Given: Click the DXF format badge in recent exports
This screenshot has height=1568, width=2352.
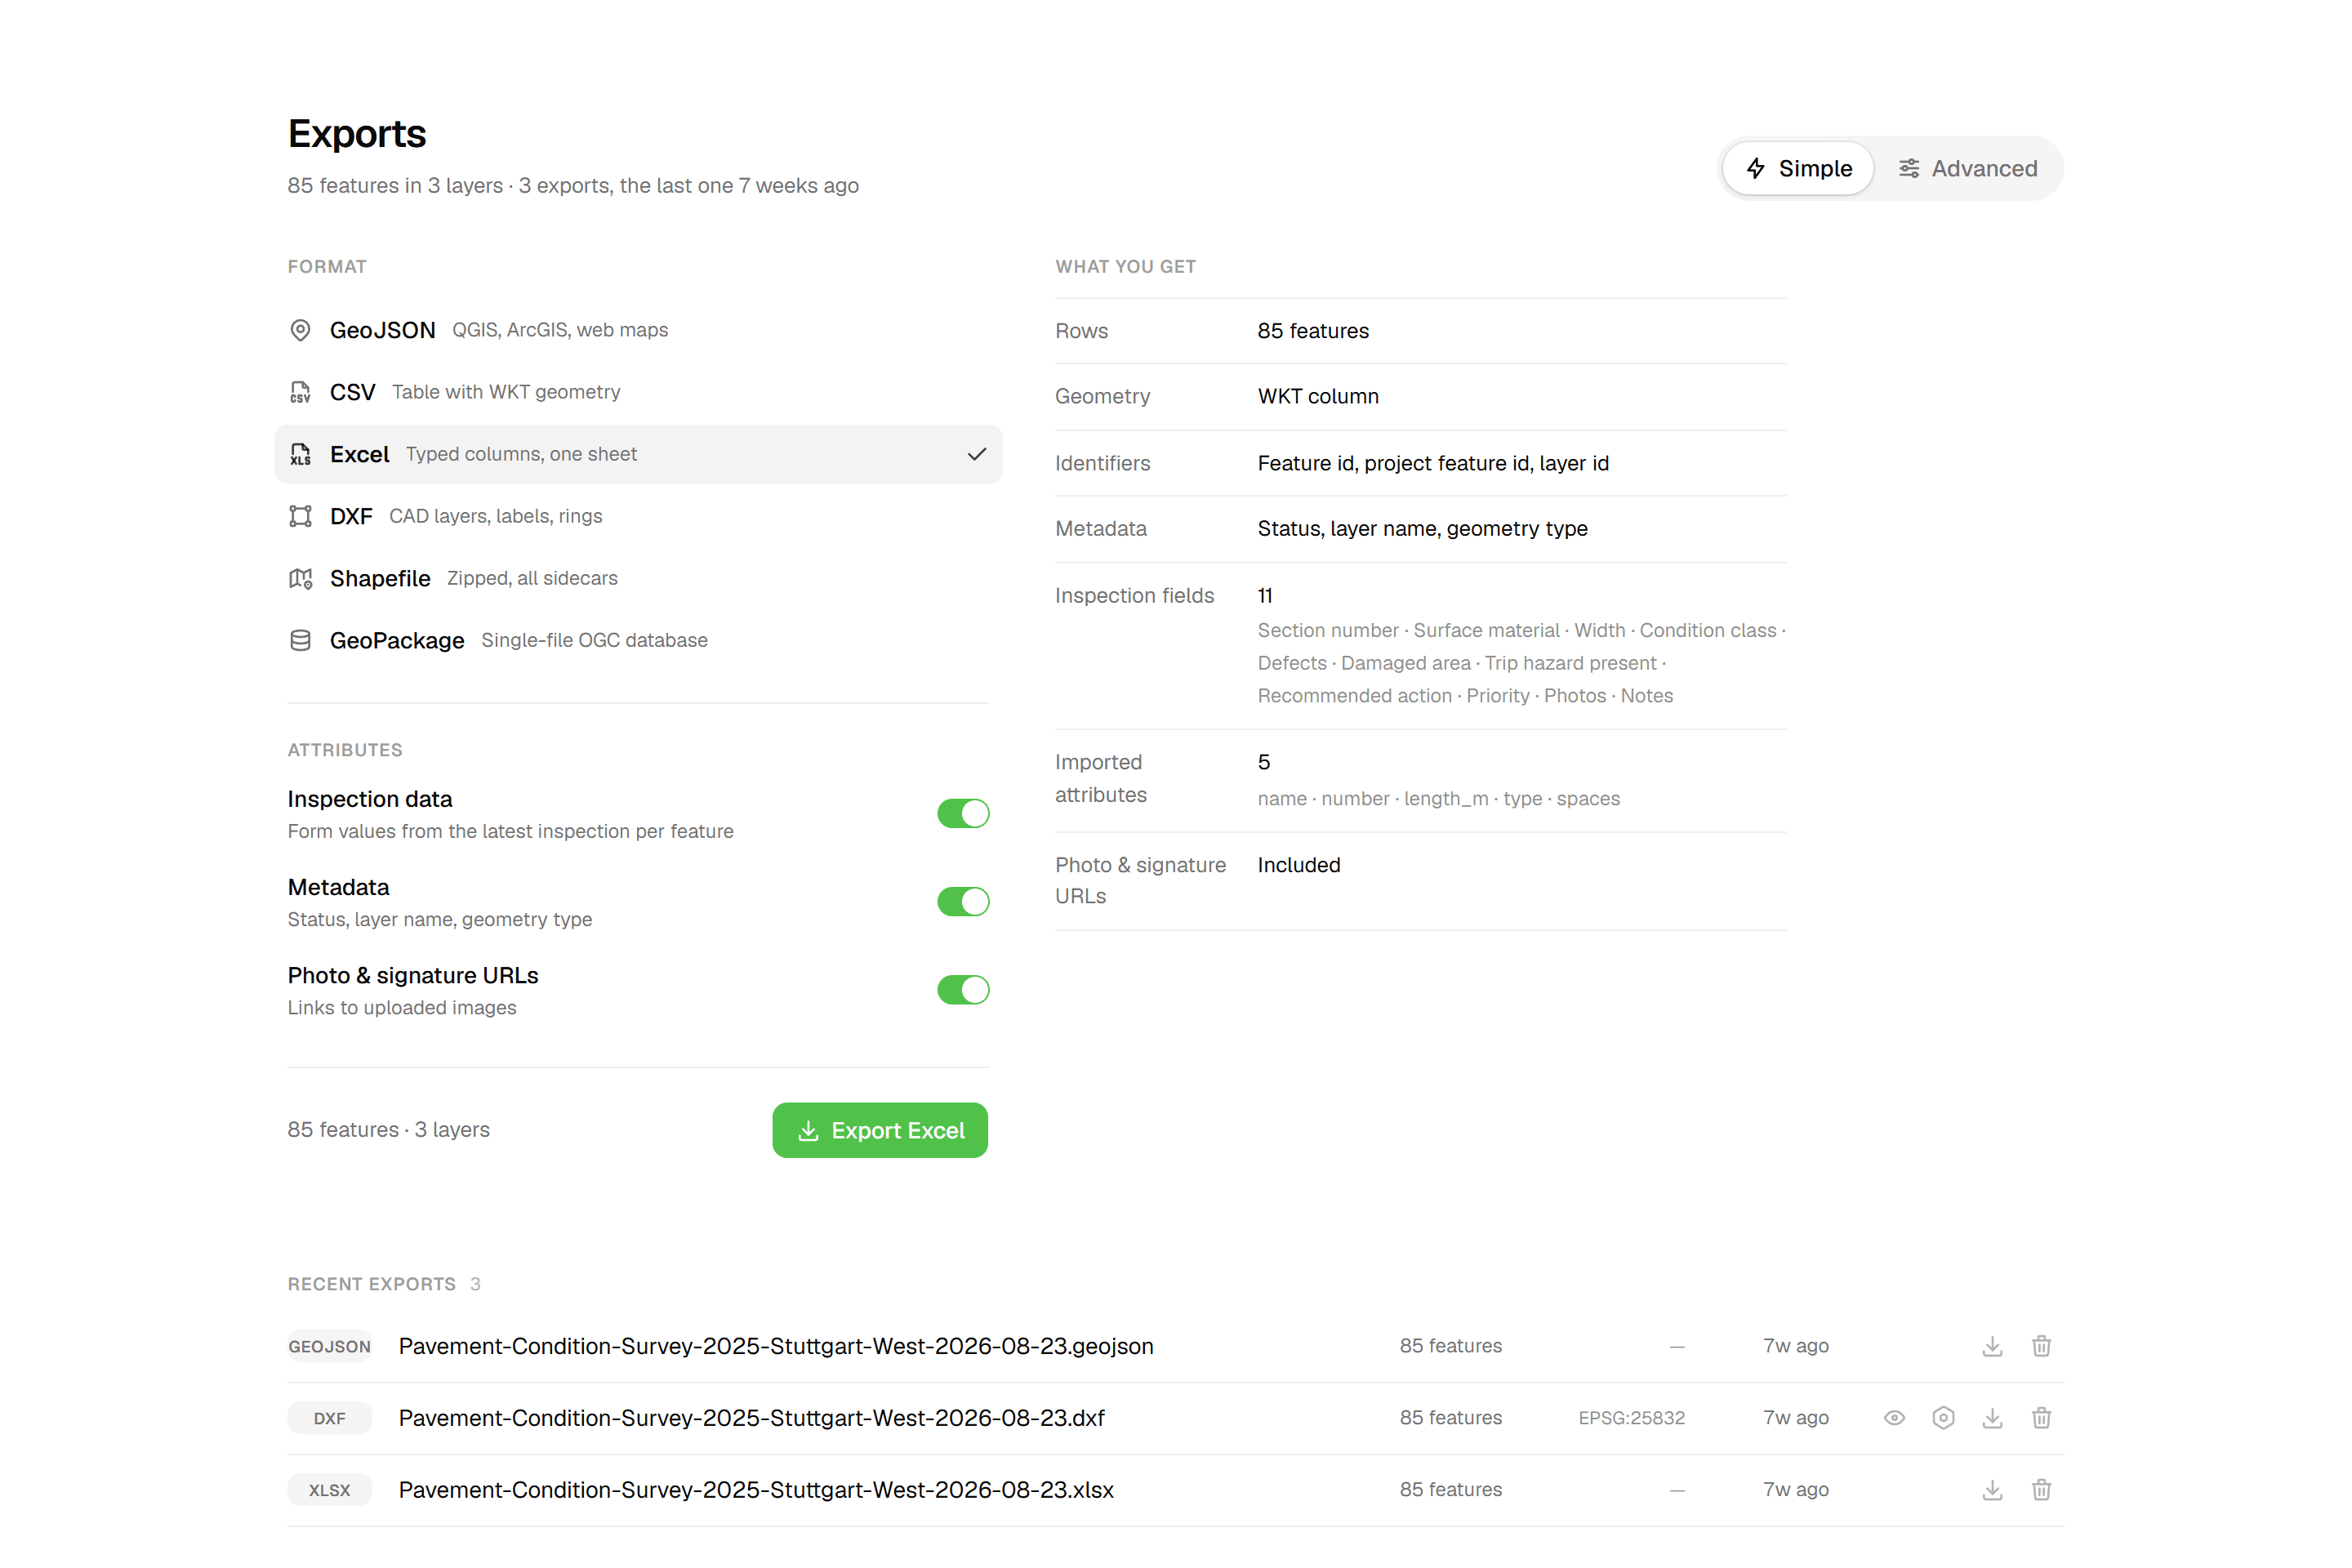Looking at the screenshot, I should (330, 1418).
